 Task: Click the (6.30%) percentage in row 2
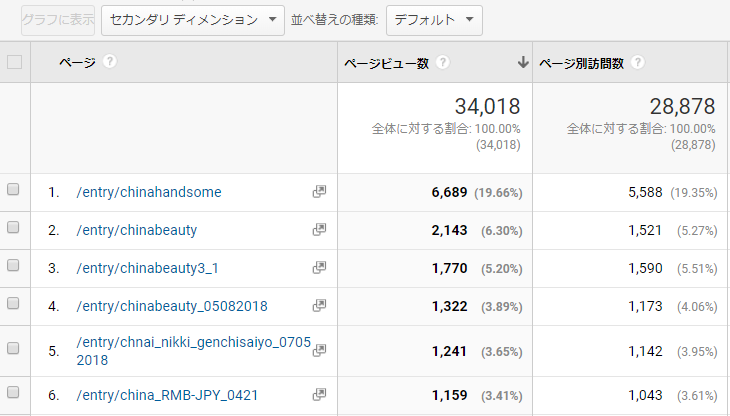[502, 231]
